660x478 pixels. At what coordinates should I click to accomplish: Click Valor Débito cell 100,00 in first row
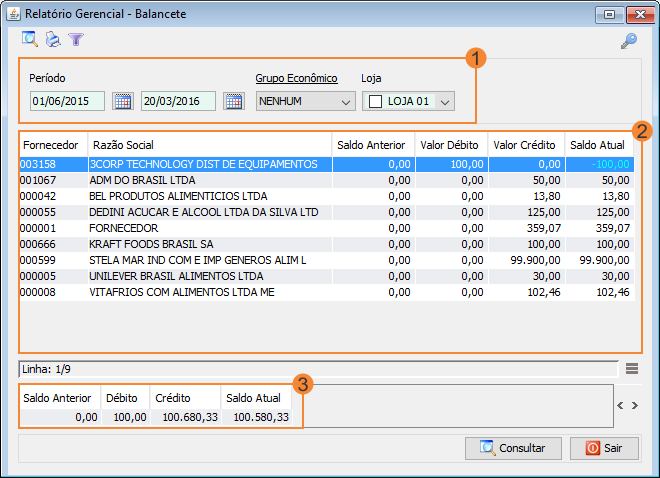point(452,164)
